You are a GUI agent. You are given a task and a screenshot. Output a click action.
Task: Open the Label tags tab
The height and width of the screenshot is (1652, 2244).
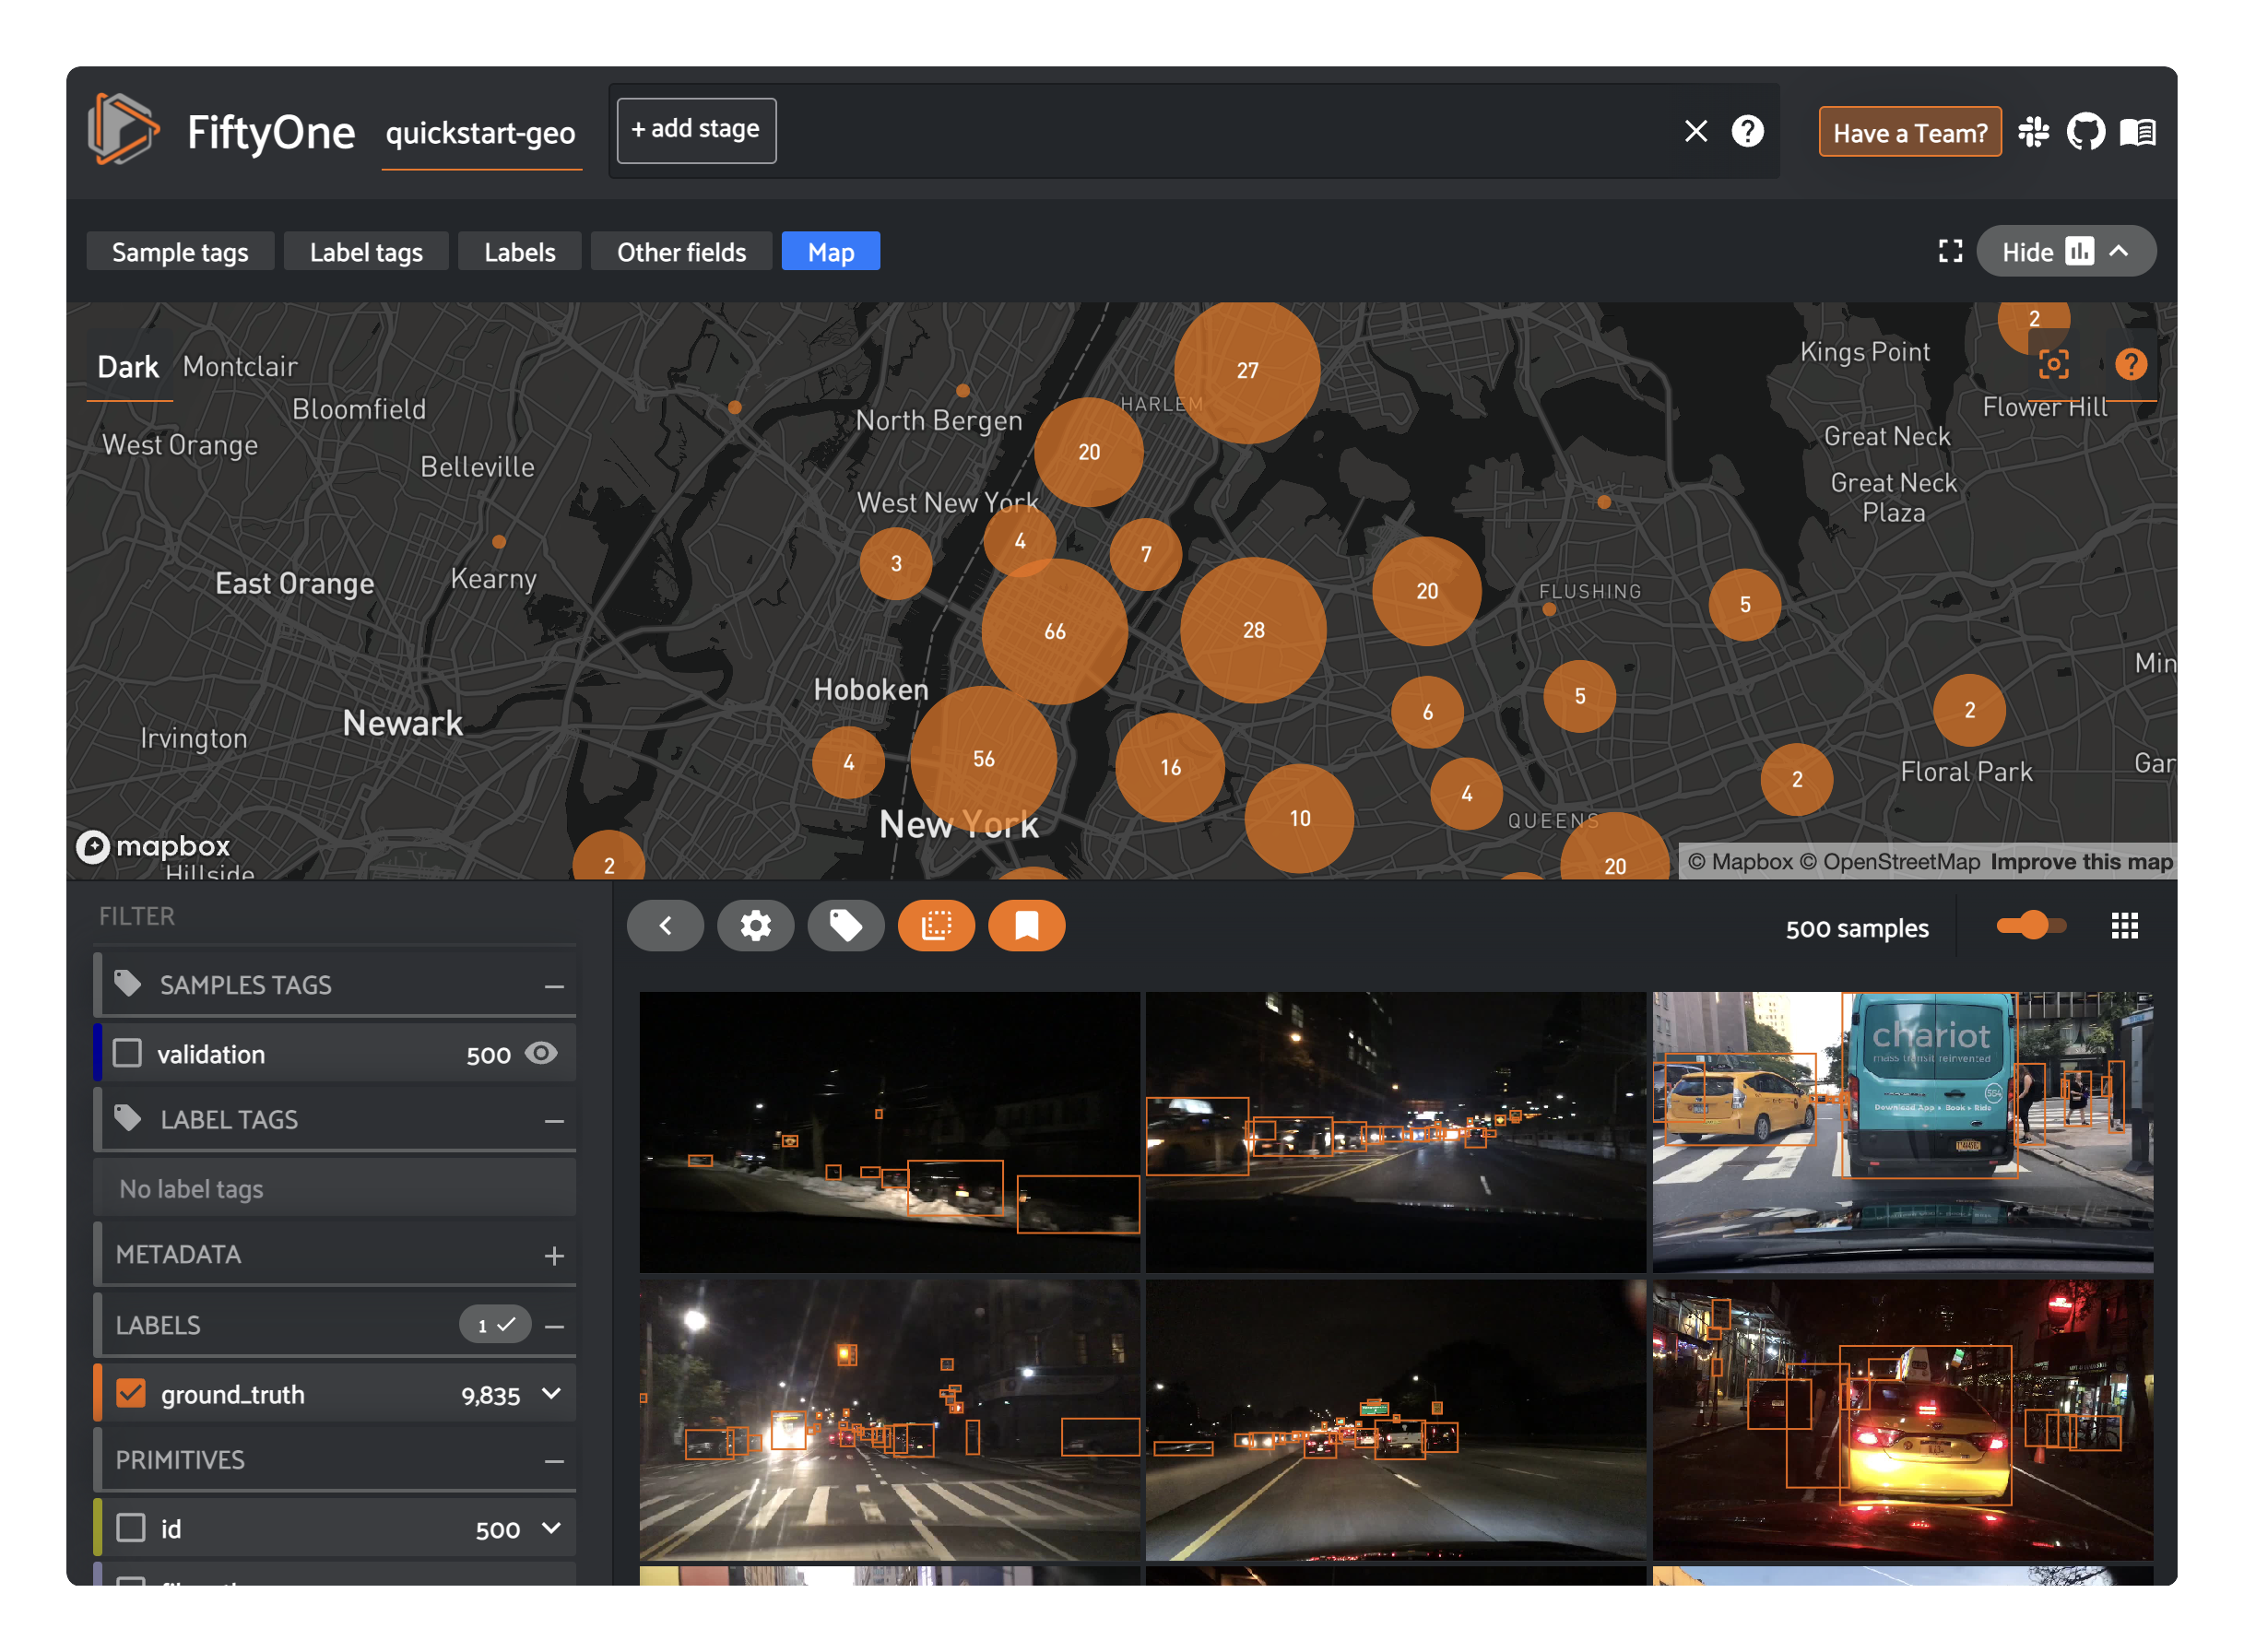coord(366,251)
